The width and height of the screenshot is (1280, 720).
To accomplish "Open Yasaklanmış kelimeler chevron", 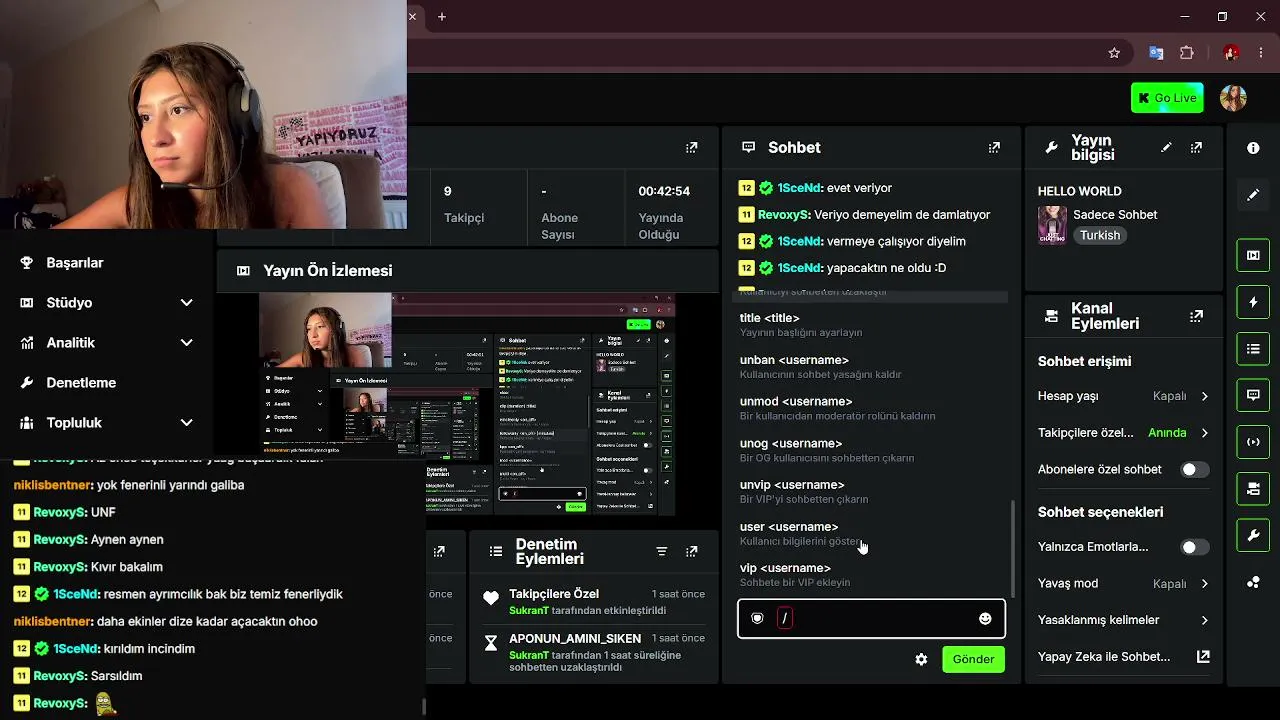I will (1204, 620).
